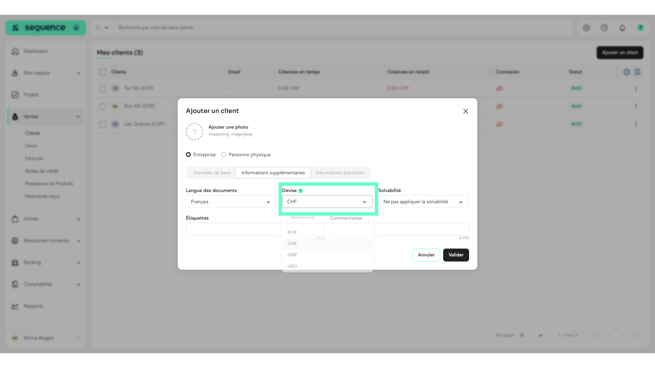Expand the Comptabilité menu chevron

coord(79,284)
